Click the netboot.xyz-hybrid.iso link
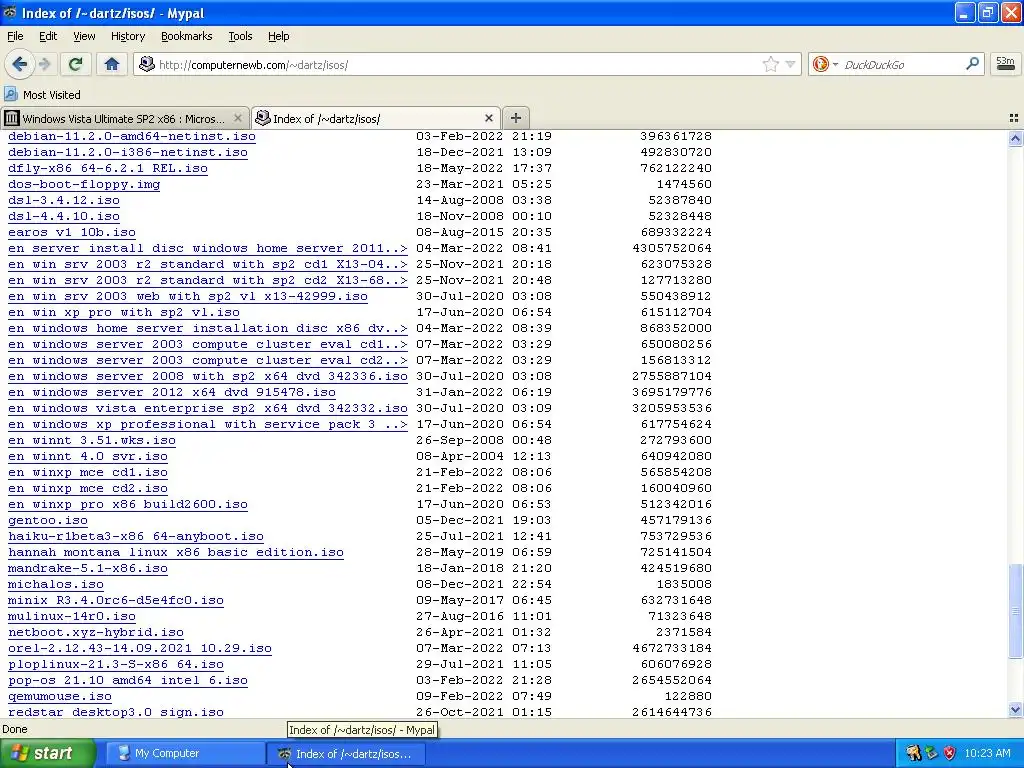 click(95, 632)
